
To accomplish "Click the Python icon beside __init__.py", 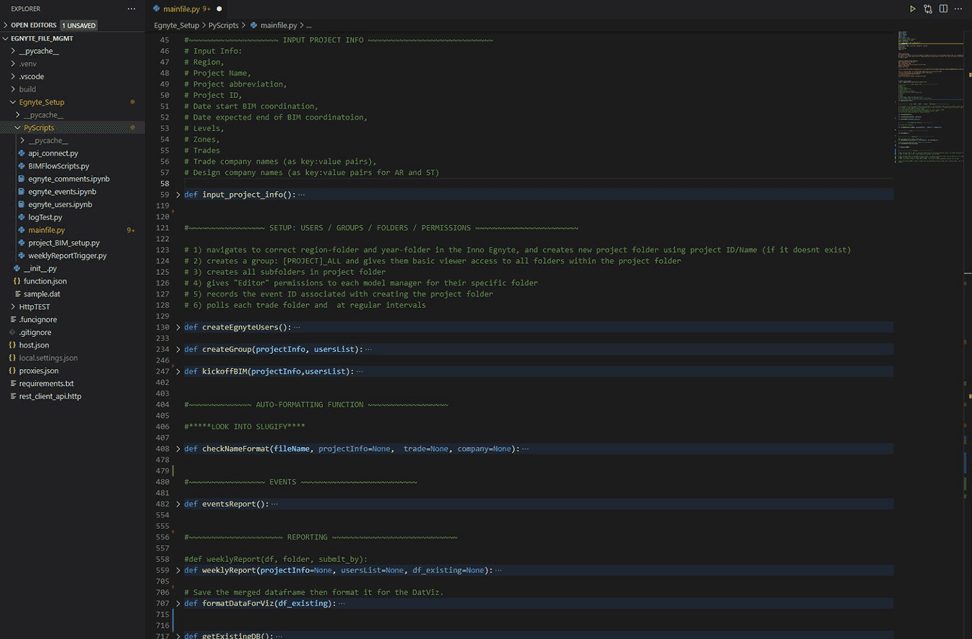I will [x=17, y=268].
